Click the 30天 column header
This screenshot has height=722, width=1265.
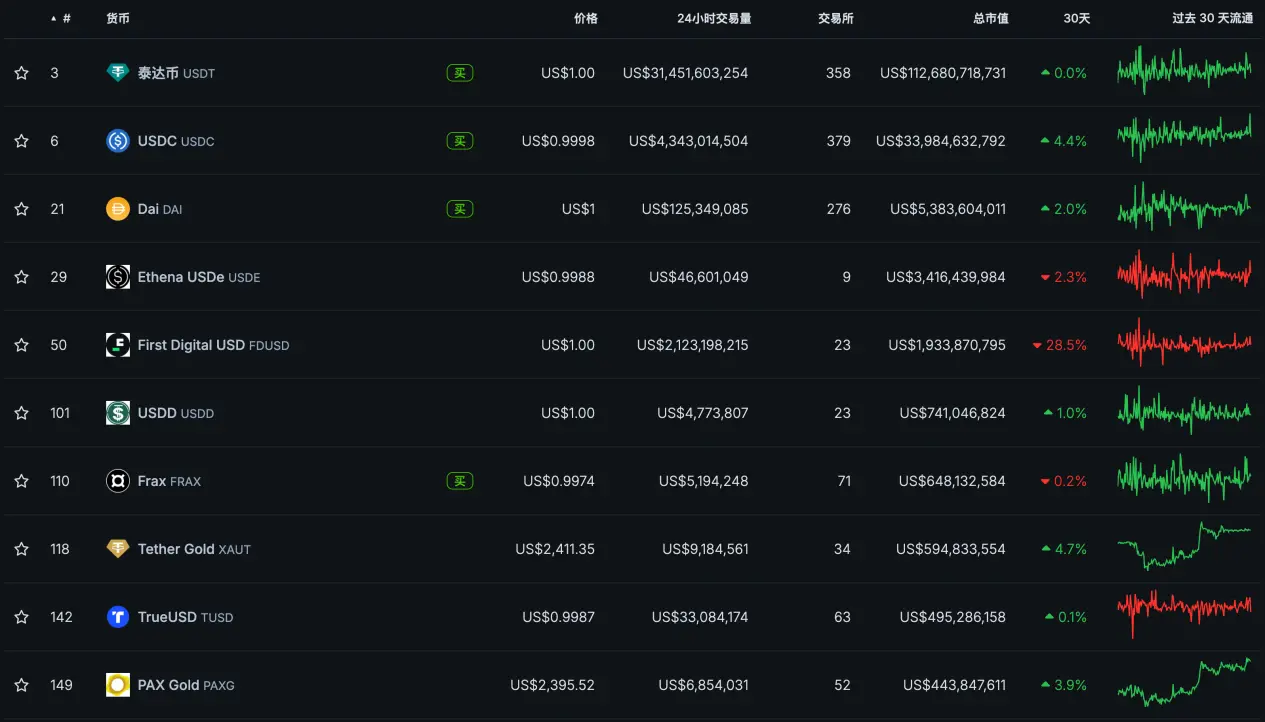(1076, 19)
